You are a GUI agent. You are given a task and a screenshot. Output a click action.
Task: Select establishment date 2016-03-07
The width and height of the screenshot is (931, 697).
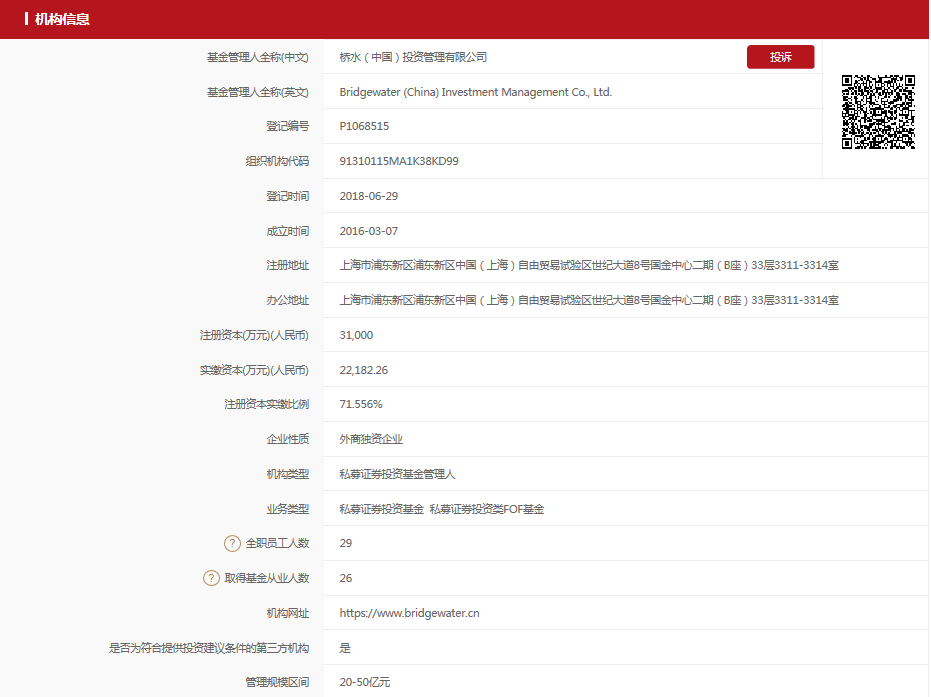tap(369, 231)
